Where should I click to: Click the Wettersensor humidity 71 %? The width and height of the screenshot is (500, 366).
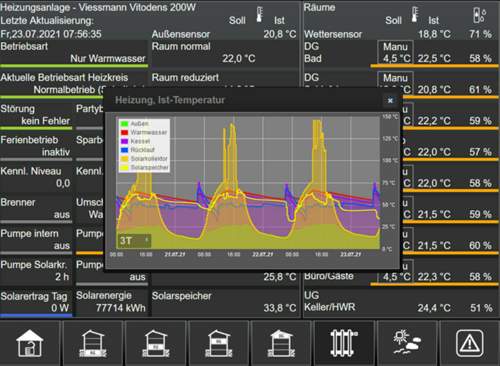480,34
